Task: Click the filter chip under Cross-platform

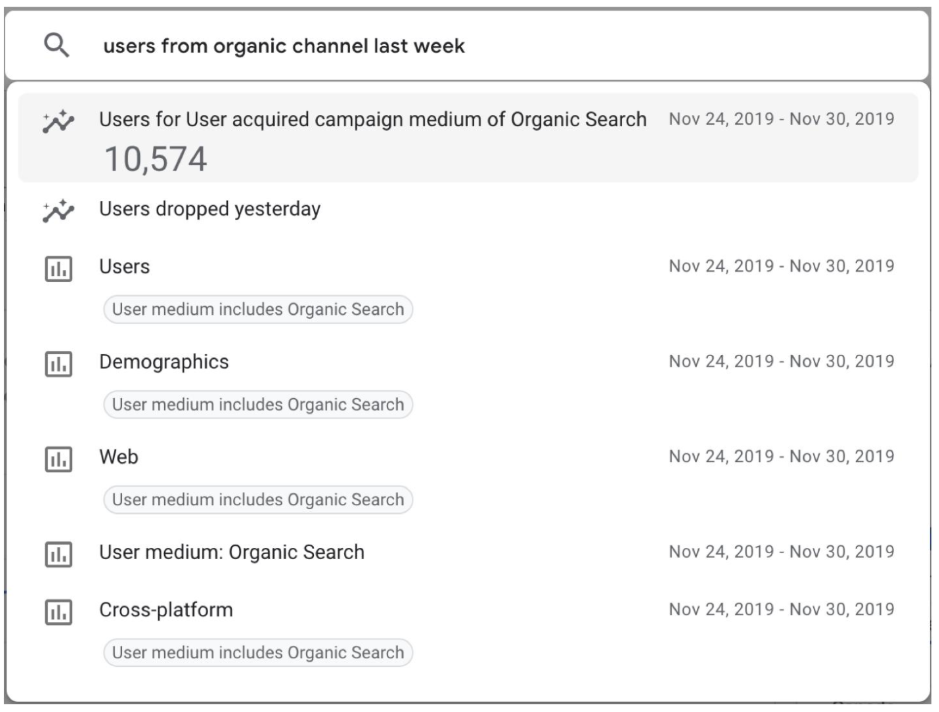Action: point(258,653)
